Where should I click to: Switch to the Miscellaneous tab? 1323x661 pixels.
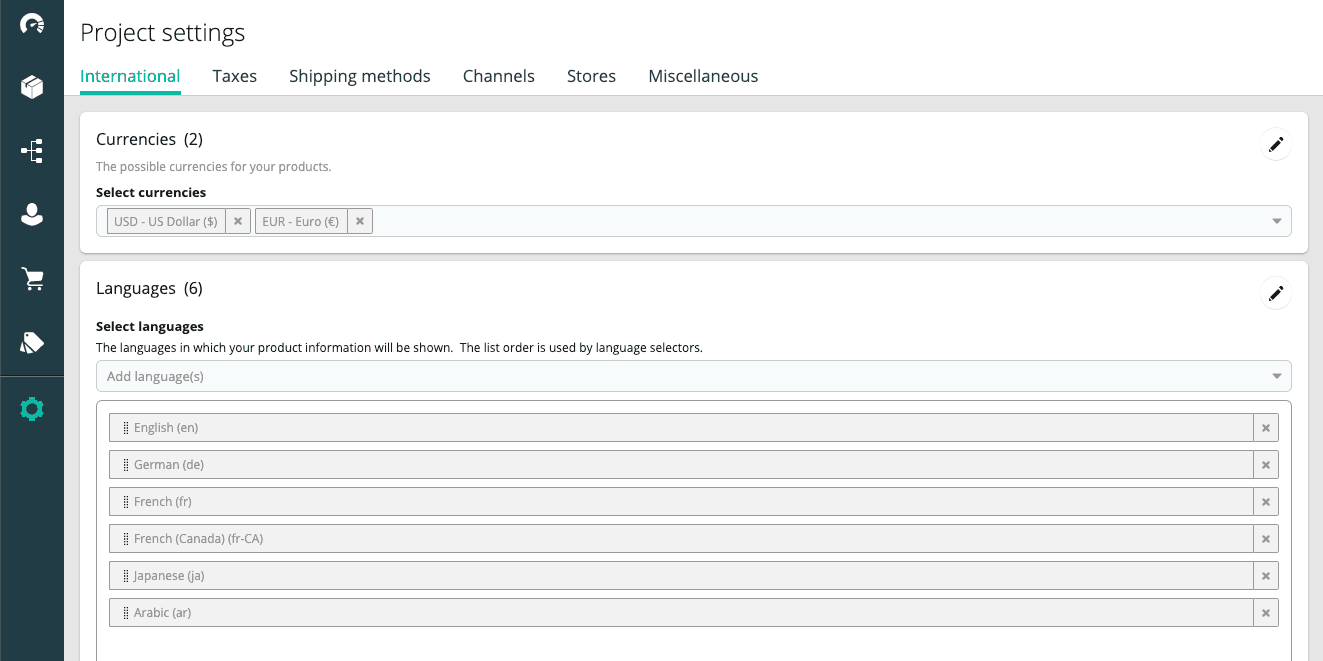click(x=703, y=76)
